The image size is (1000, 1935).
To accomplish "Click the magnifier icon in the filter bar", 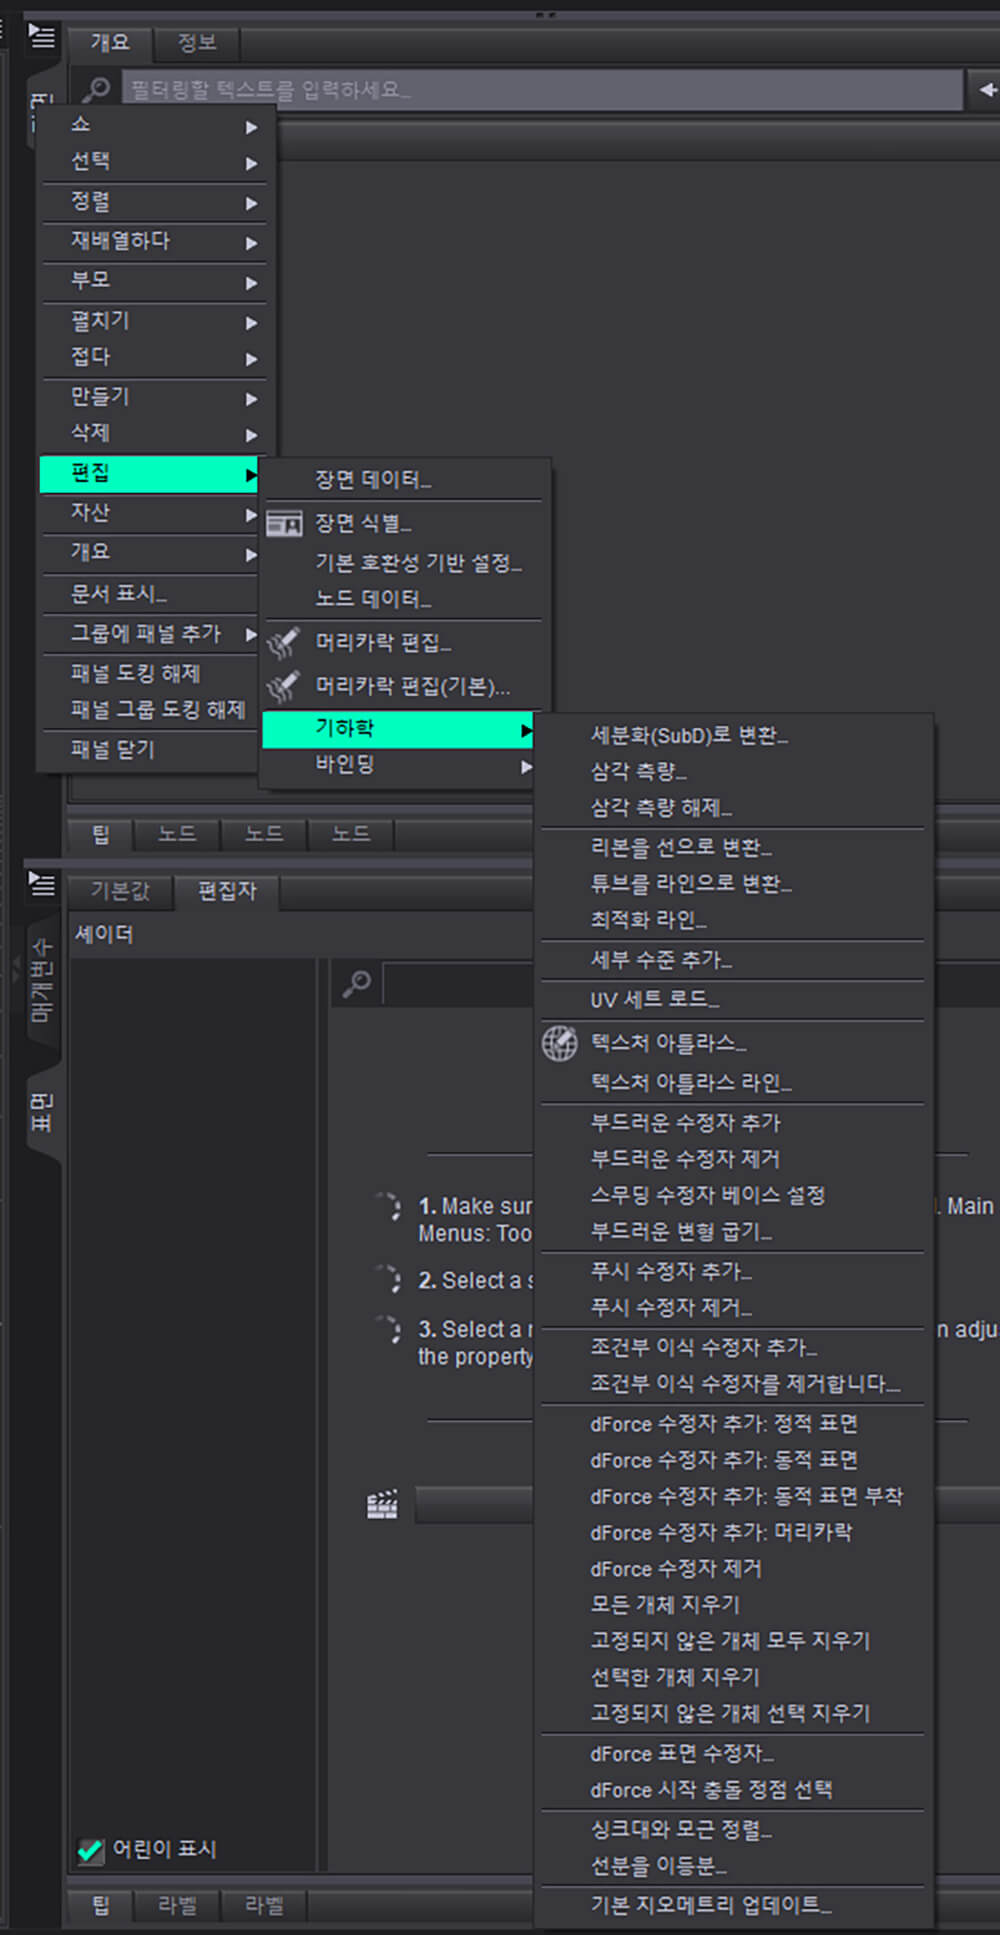I will click(x=96, y=90).
